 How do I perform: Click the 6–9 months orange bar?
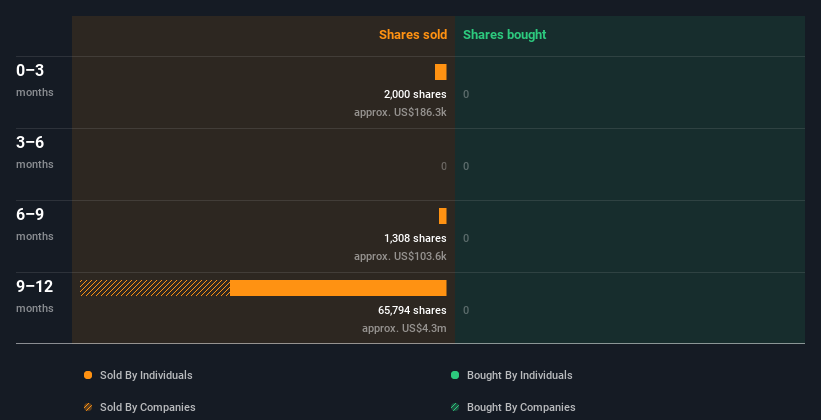(443, 216)
